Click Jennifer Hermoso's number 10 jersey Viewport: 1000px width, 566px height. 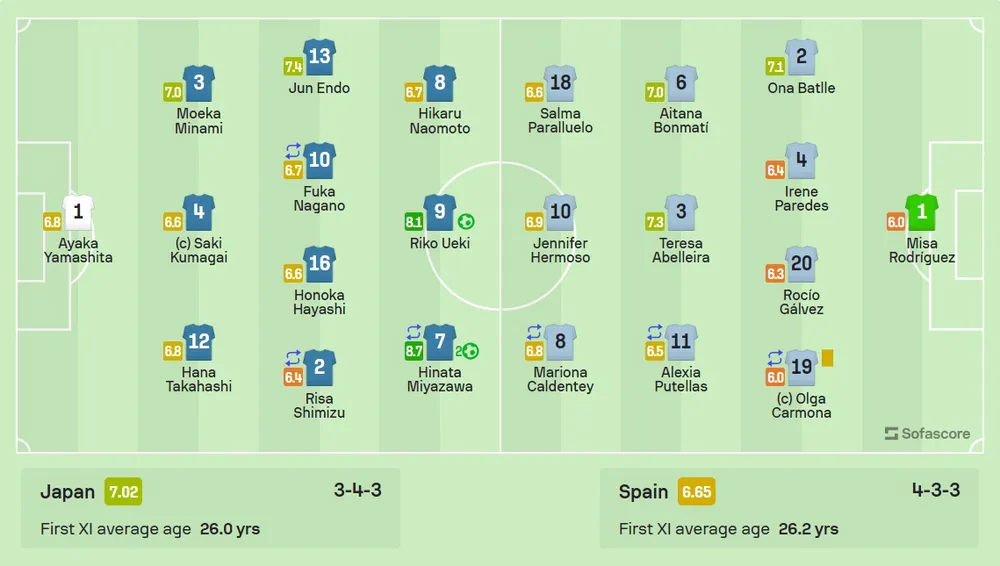tap(560, 211)
